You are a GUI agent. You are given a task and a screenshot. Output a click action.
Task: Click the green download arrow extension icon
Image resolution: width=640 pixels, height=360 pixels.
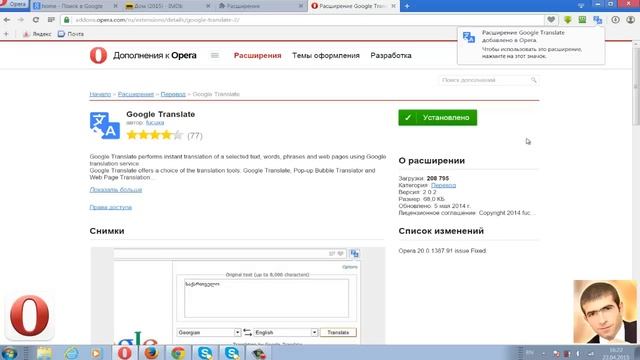(x=567, y=20)
